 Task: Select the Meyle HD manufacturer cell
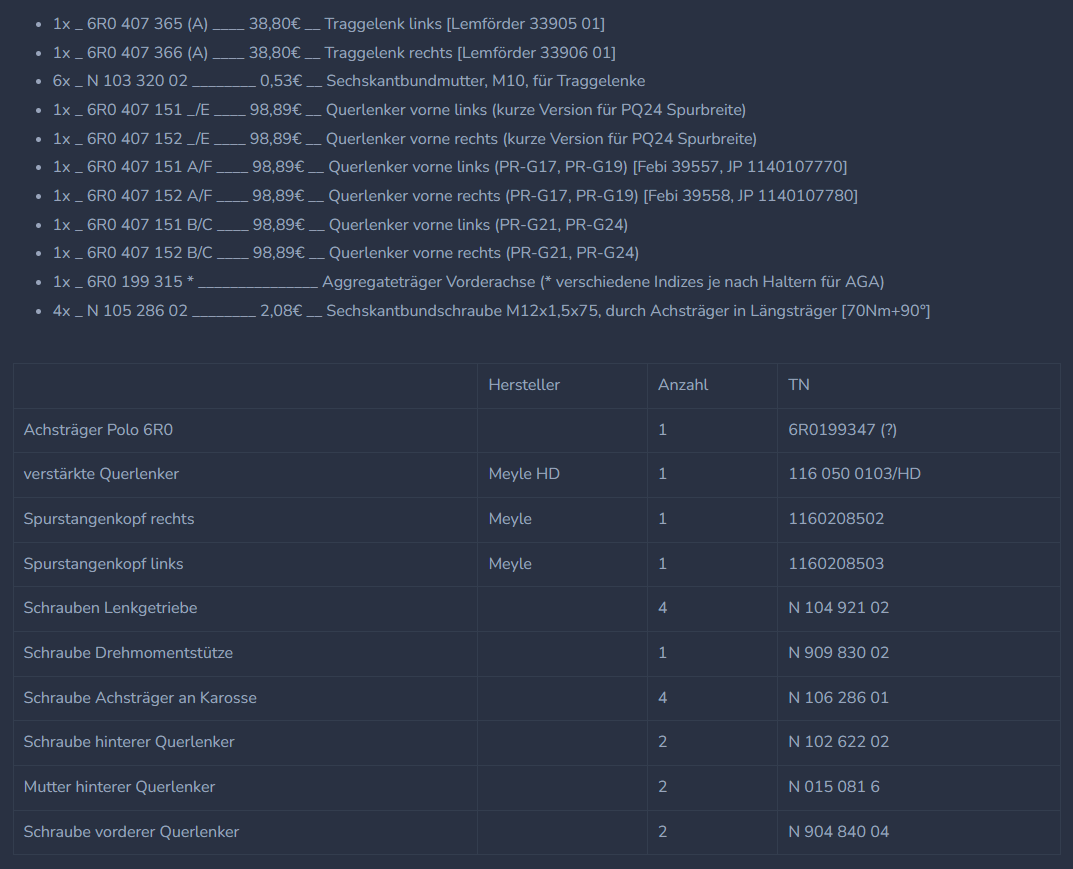tap(524, 474)
